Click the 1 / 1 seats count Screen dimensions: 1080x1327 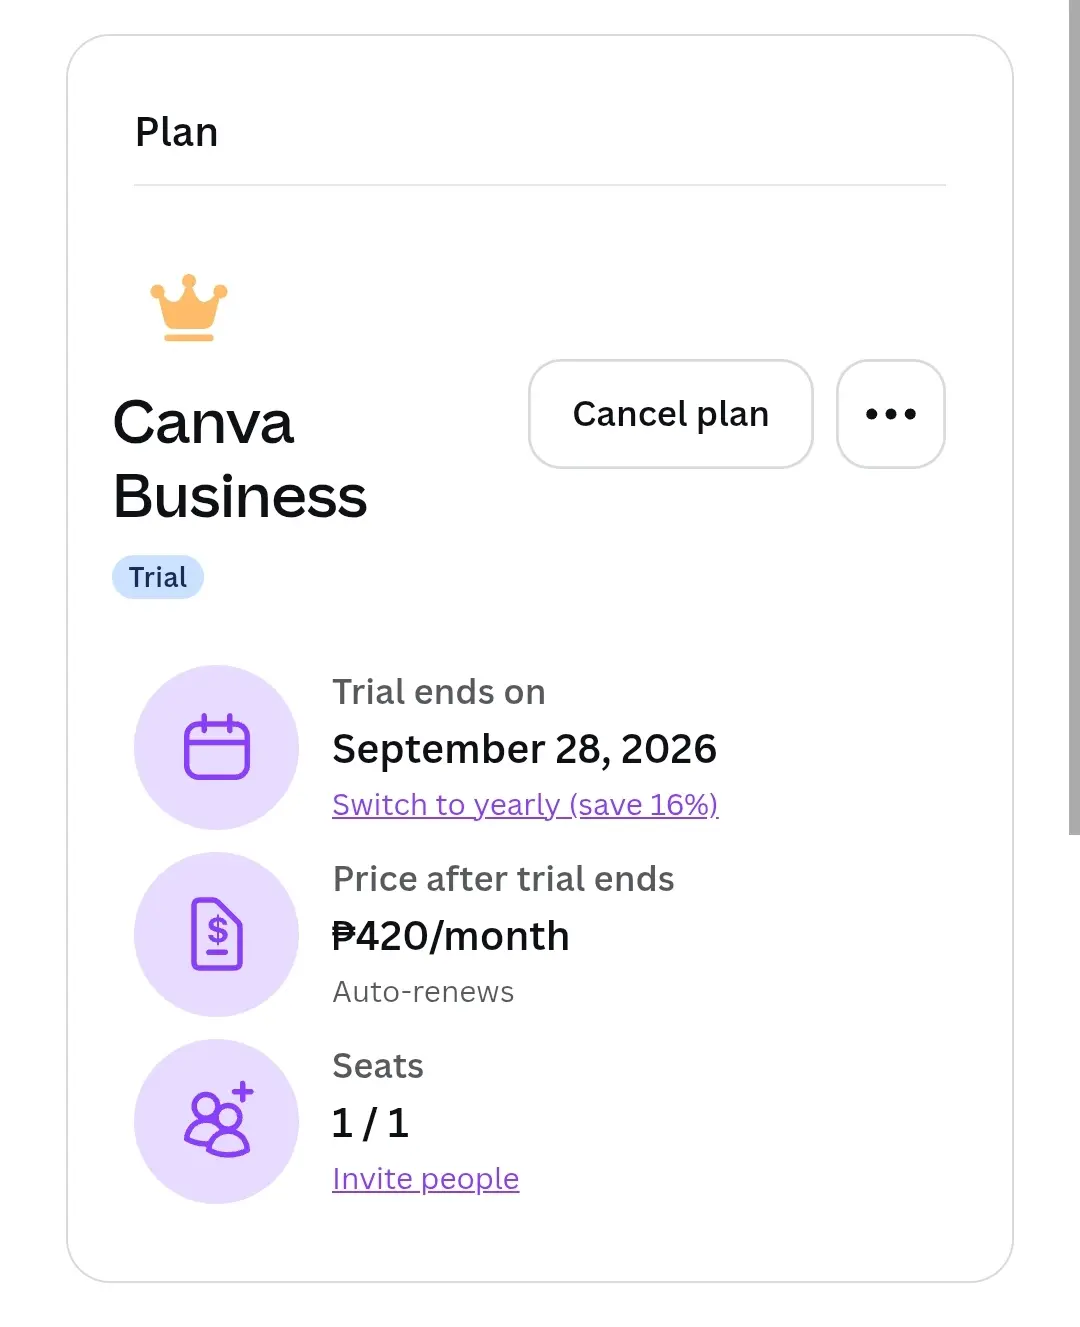[370, 1123]
